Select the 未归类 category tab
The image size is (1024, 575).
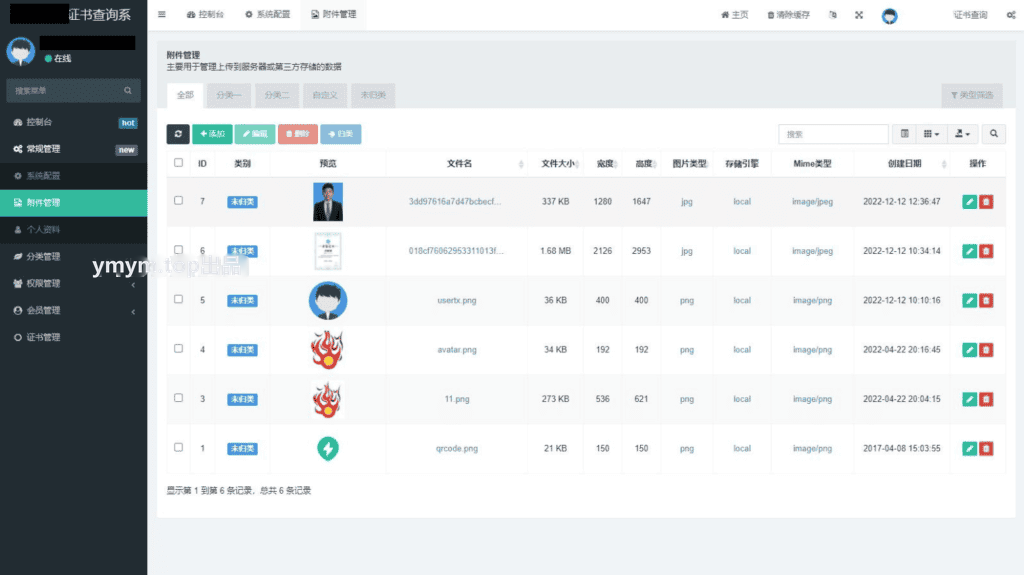(x=373, y=95)
